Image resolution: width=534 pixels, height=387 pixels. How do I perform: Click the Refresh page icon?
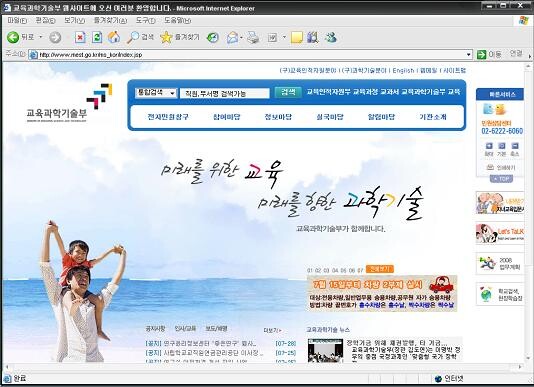coord(97,37)
